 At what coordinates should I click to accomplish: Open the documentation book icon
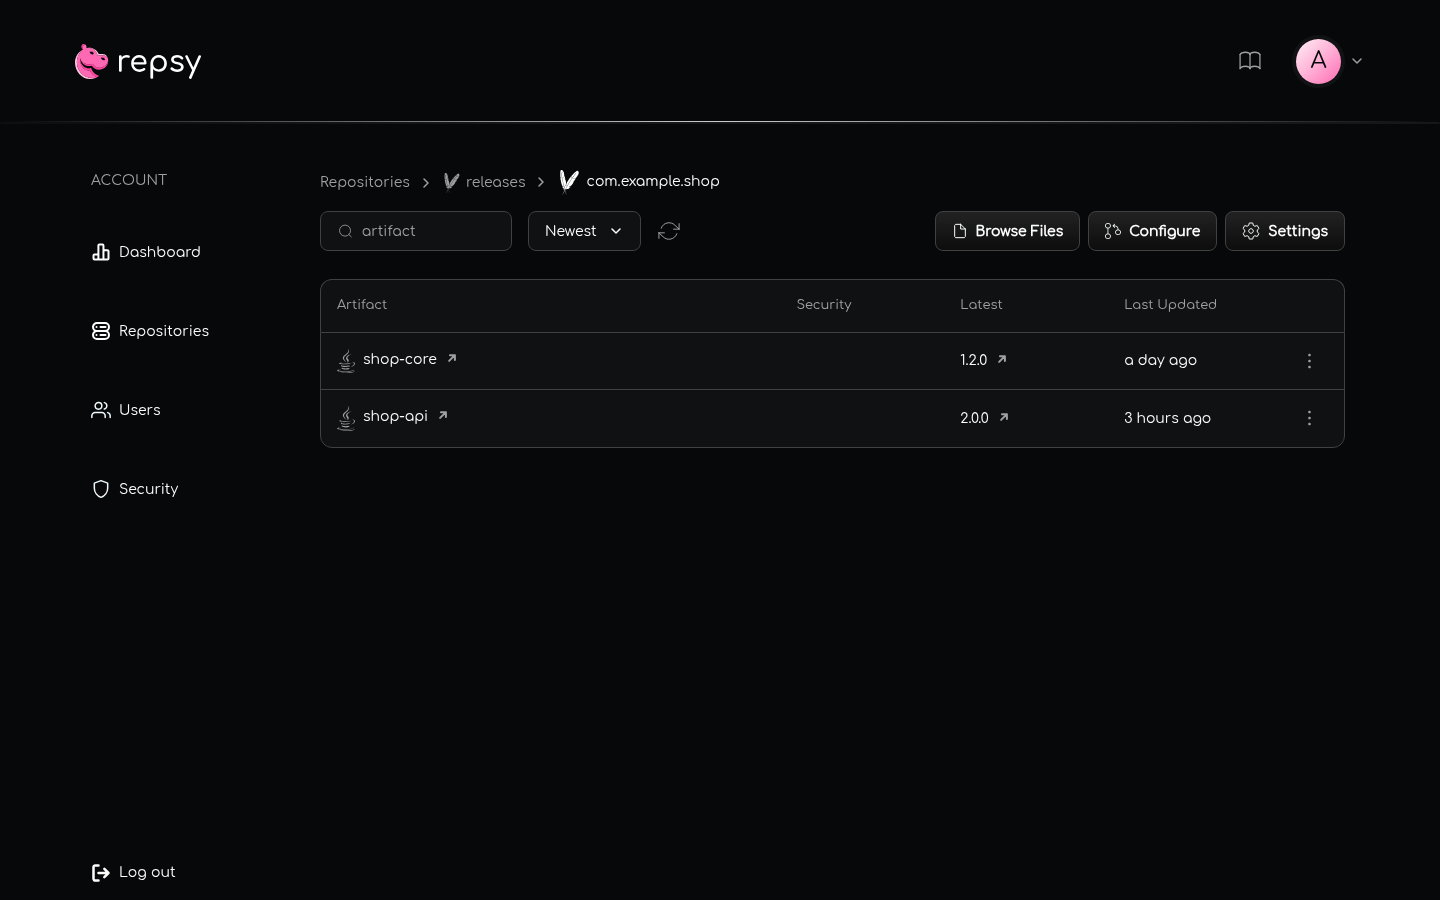1250,61
